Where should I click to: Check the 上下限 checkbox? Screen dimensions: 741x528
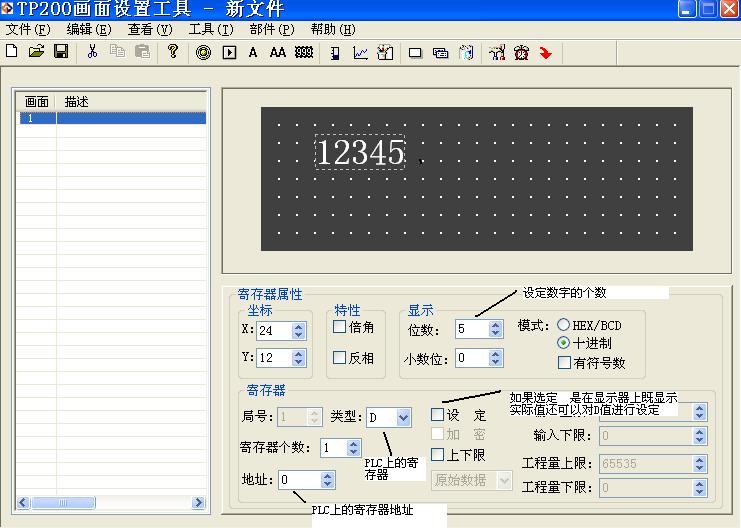[x=437, y=455]
